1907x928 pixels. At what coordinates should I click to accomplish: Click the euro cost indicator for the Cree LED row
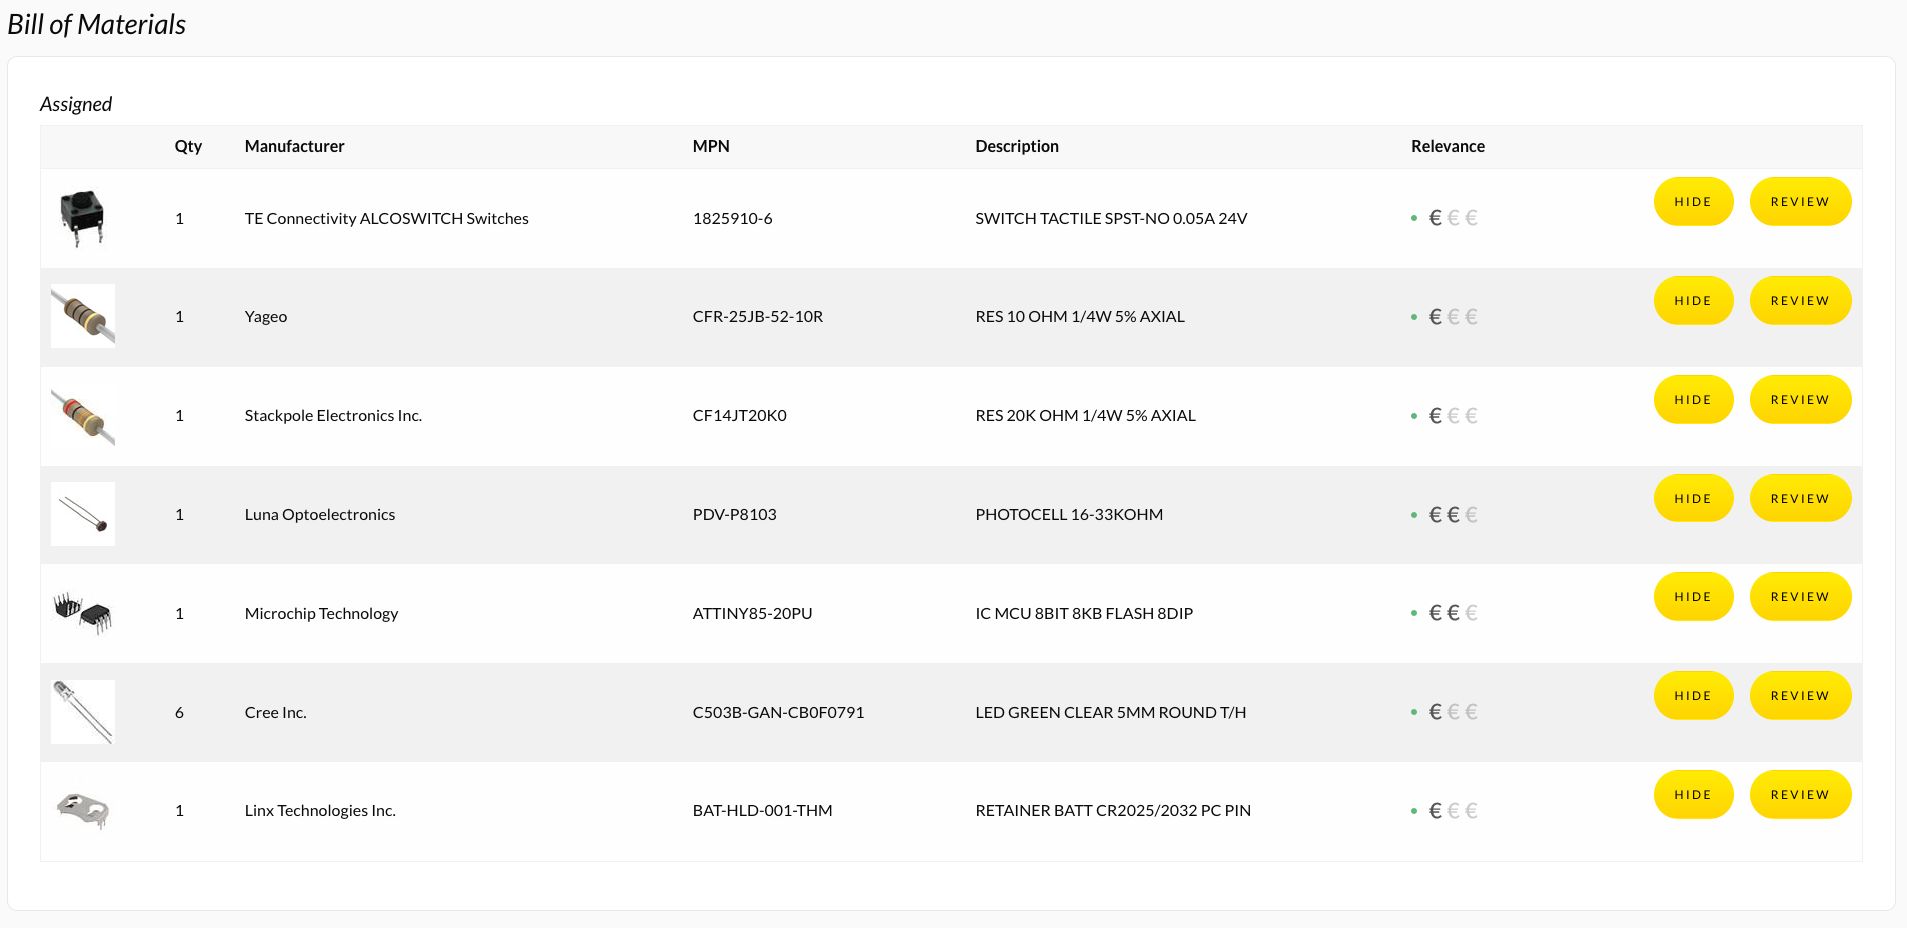tap(1436, 710)
